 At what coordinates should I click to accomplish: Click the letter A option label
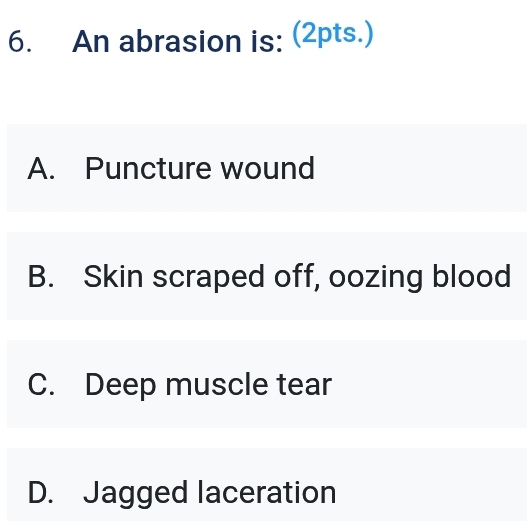[x=41, y=168]
